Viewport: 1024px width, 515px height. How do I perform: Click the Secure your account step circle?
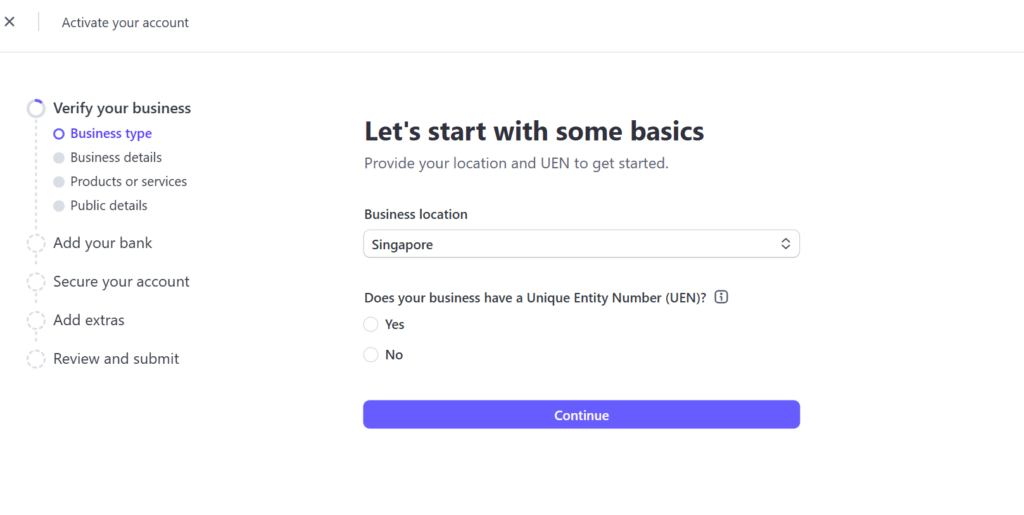point(36,282)
